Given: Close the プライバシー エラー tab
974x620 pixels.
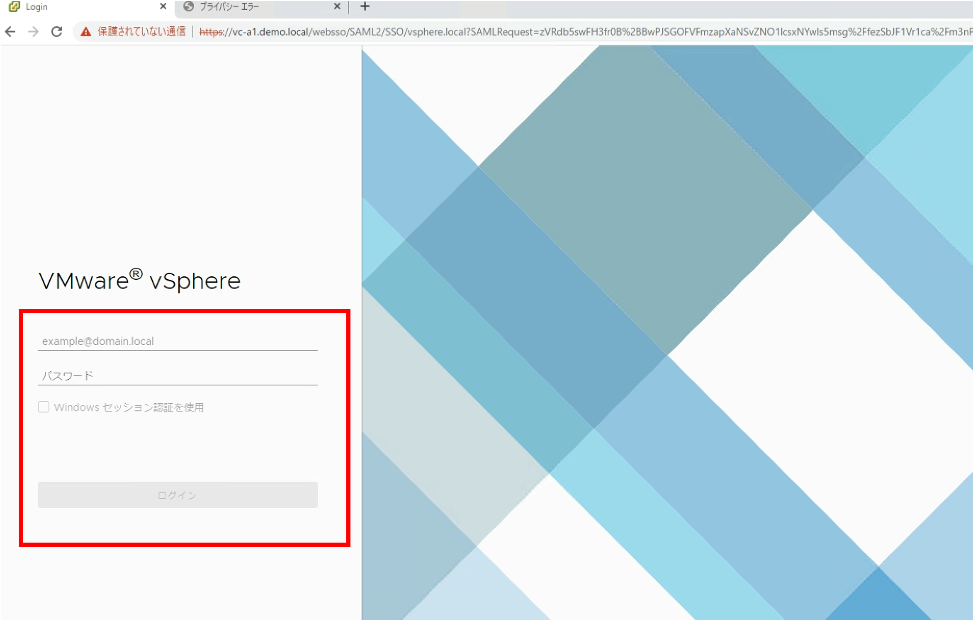Looking at the screenshot, I should [x=337, y=7].
